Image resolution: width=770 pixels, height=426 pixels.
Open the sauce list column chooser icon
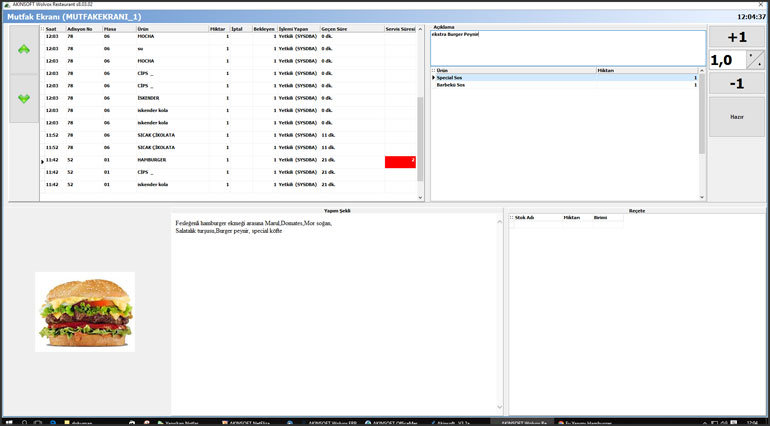(433, 71)
